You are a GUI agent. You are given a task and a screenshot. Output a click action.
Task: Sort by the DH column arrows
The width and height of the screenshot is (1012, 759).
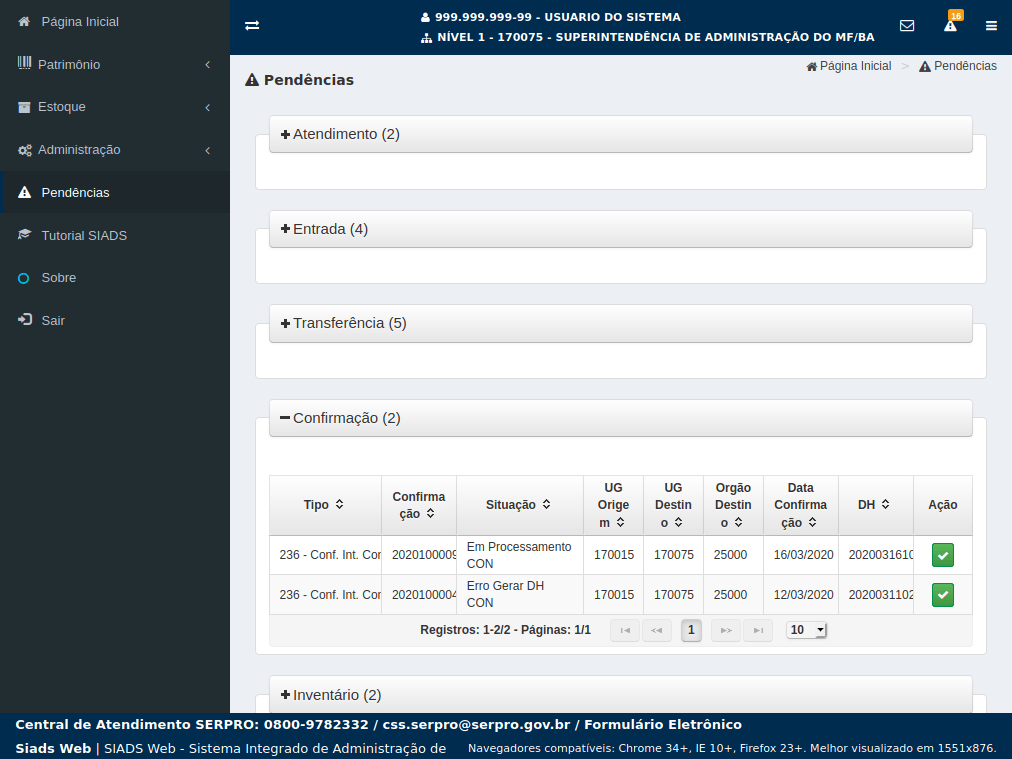[x=886, y=504]
